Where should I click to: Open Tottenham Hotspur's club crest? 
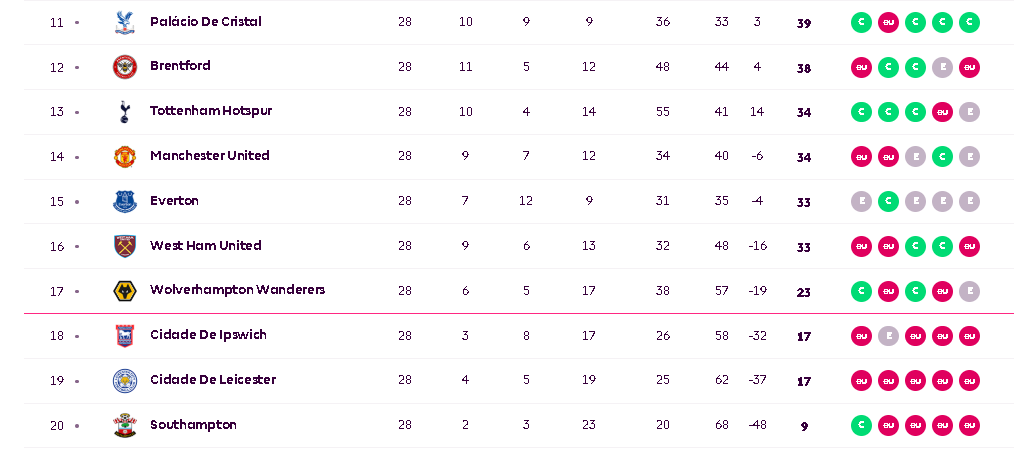click(124, 112)
